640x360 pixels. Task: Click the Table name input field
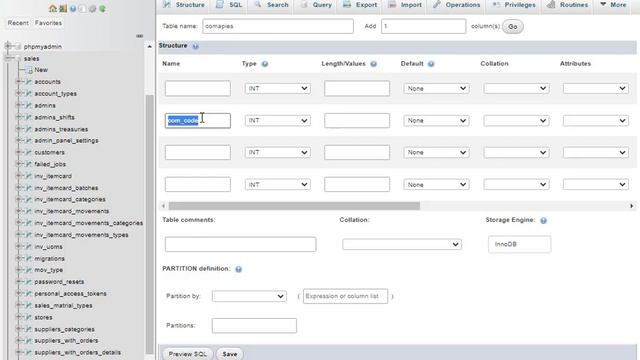tap(278, 26)
